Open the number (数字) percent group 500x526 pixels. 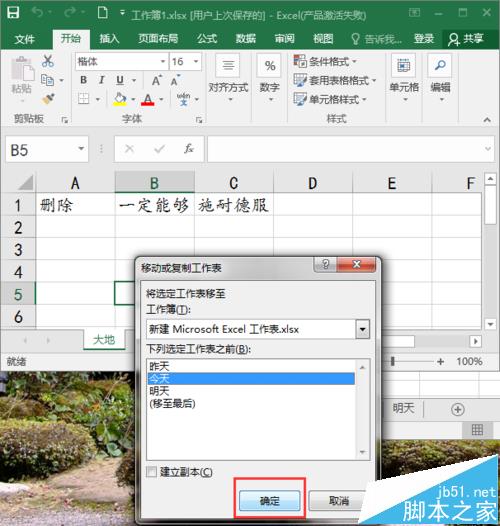[x=270, y=78]
